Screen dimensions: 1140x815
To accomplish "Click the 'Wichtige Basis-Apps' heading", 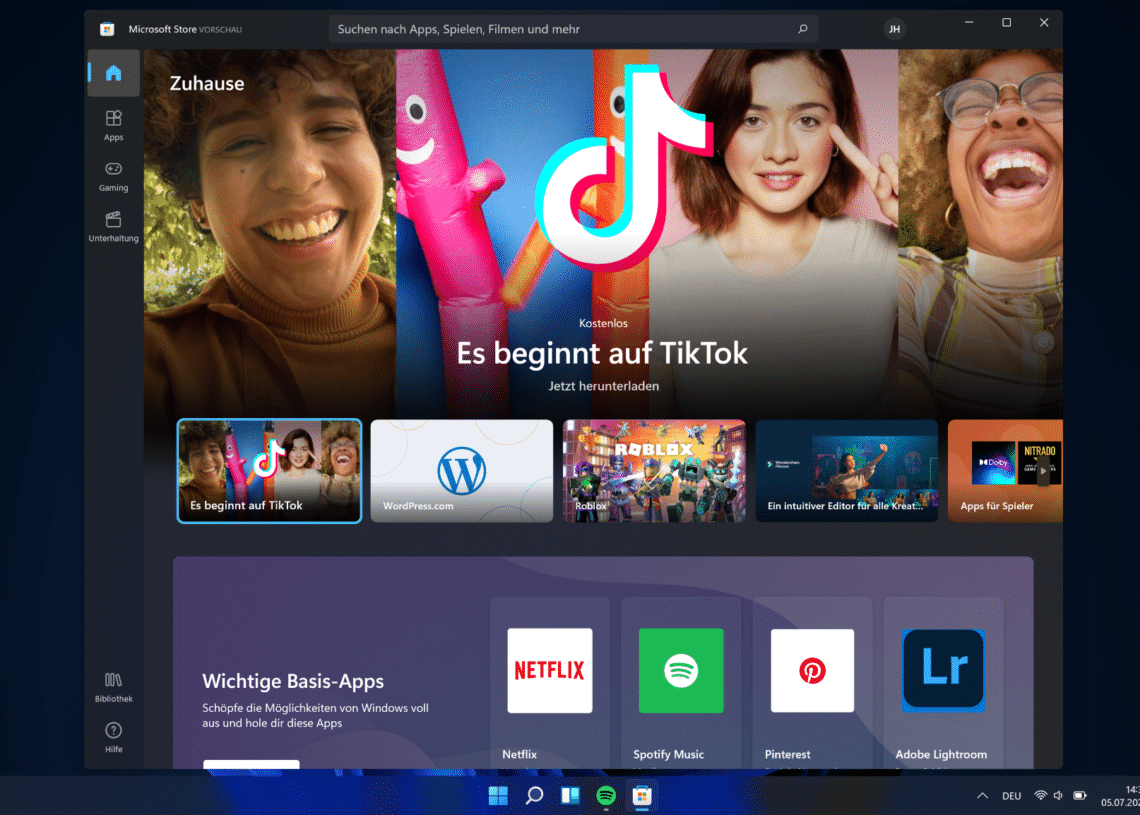I will (x=293, y=681).
